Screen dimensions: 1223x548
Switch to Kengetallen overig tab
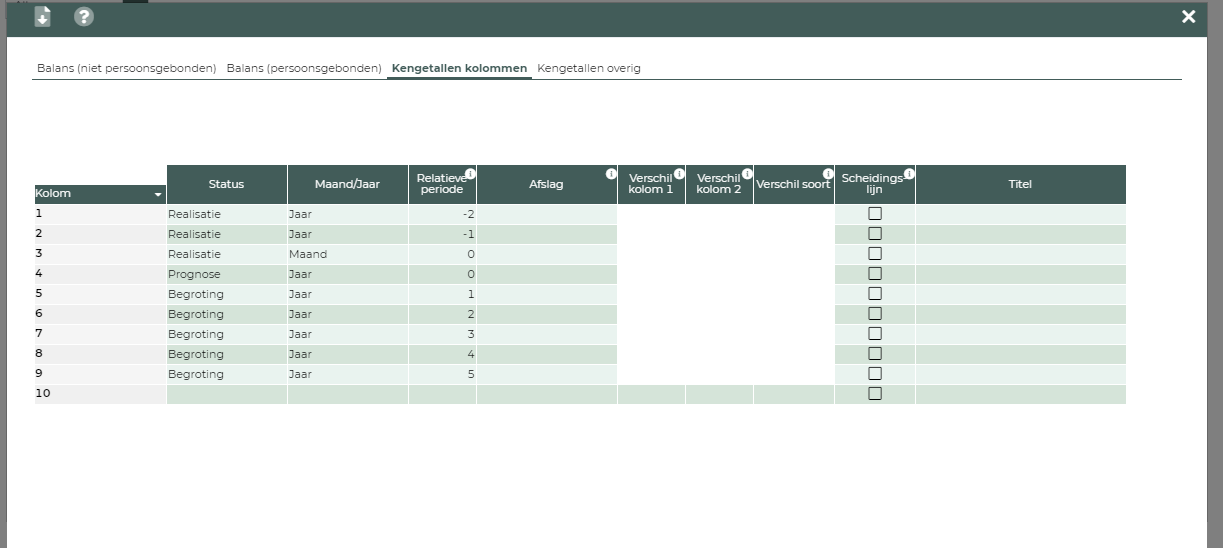588,68
